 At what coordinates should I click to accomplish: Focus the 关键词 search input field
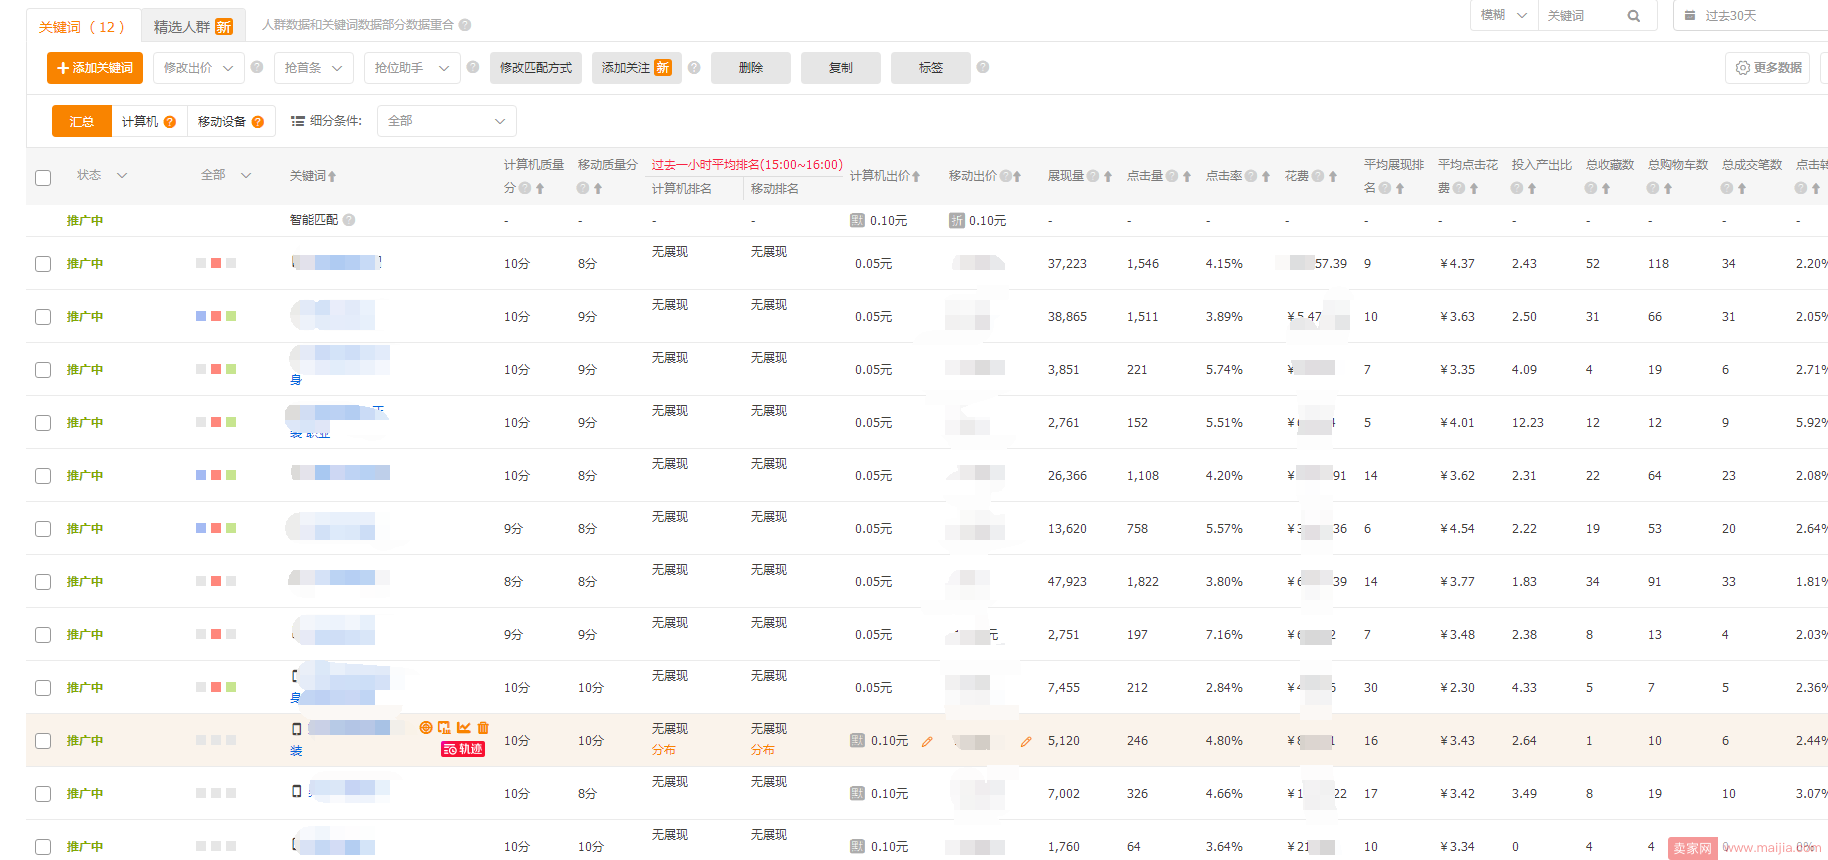1583,16
